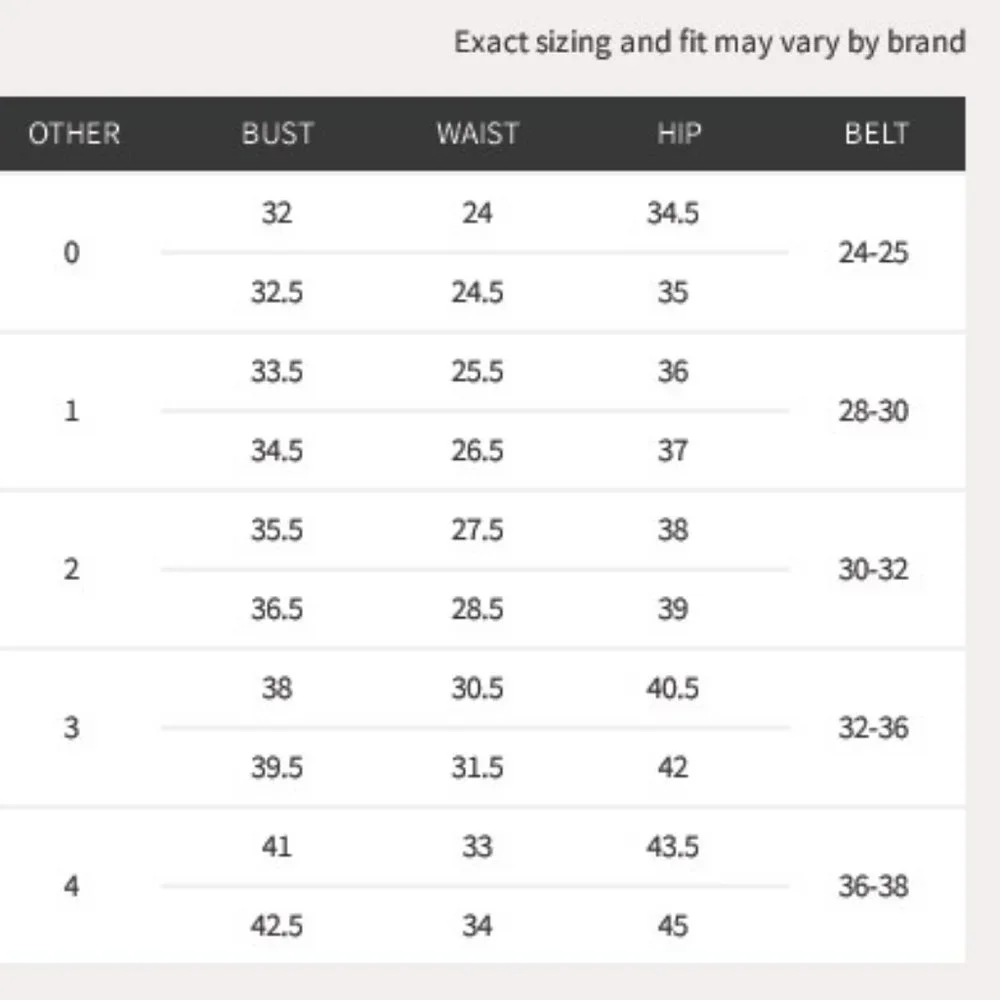
Task: Select the 32-36 belt size cell
Action: point(873,728)
